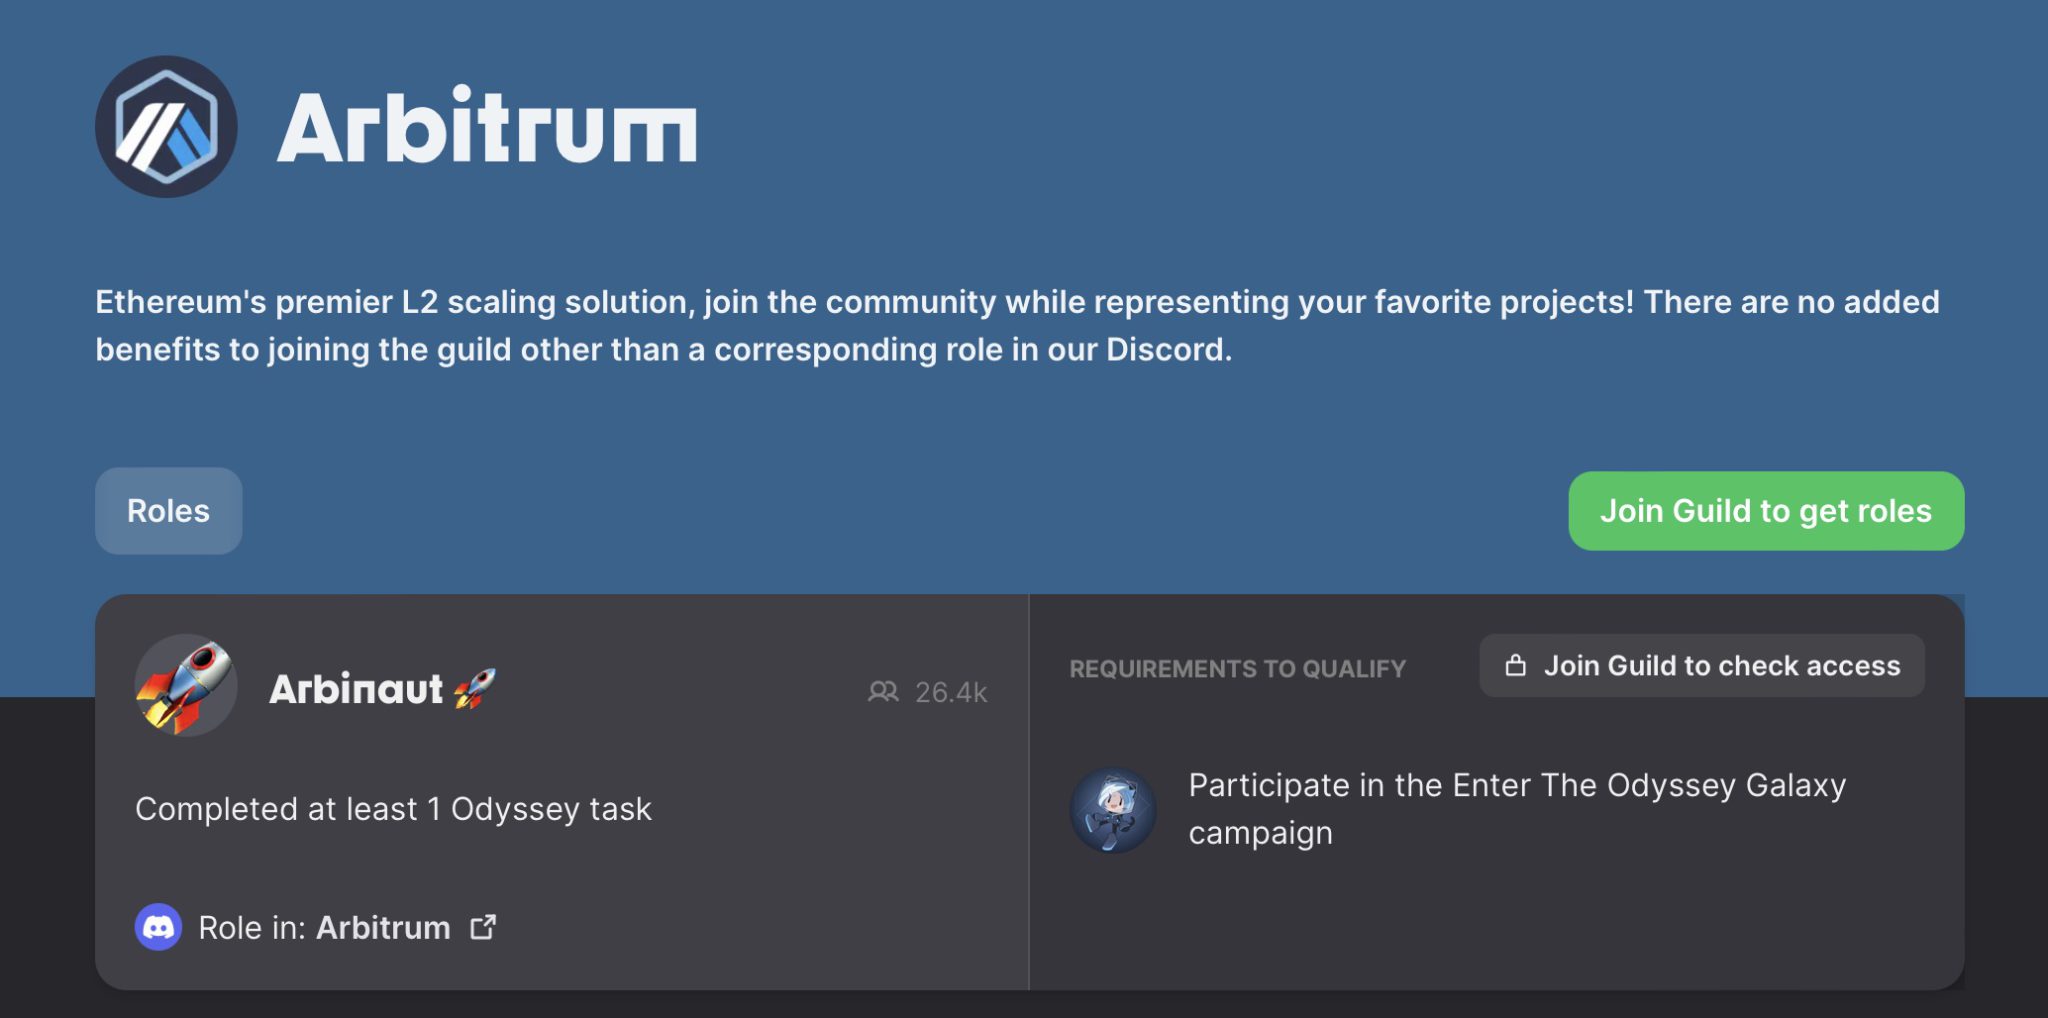The image size is (2048, 1018).
Task: Click the Galaxy campaign astronaut avatar
Action: coord(1113,810)
